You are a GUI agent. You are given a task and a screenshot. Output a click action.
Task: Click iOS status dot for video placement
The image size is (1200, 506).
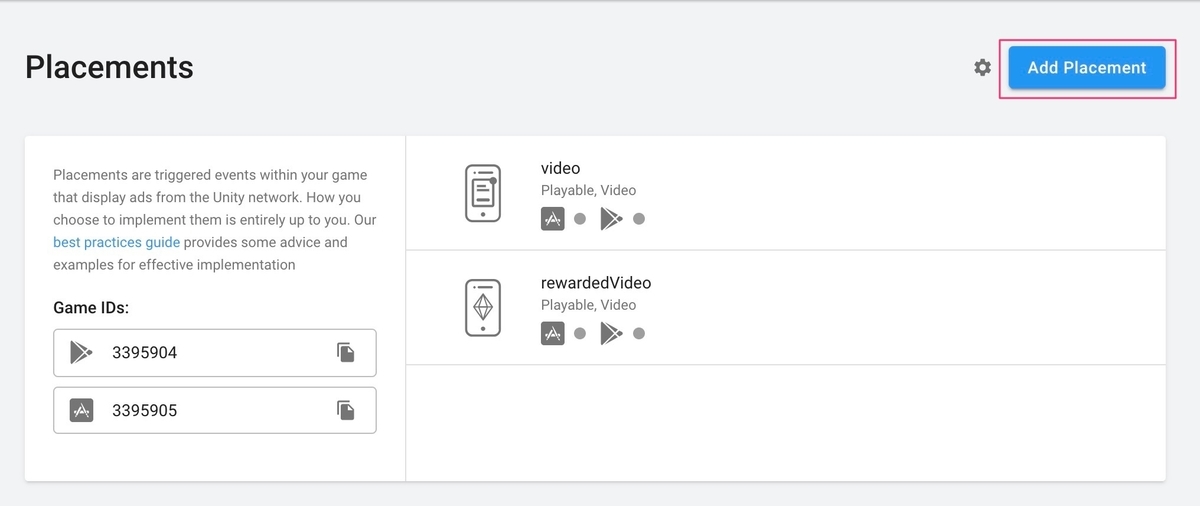pos(580,219)
